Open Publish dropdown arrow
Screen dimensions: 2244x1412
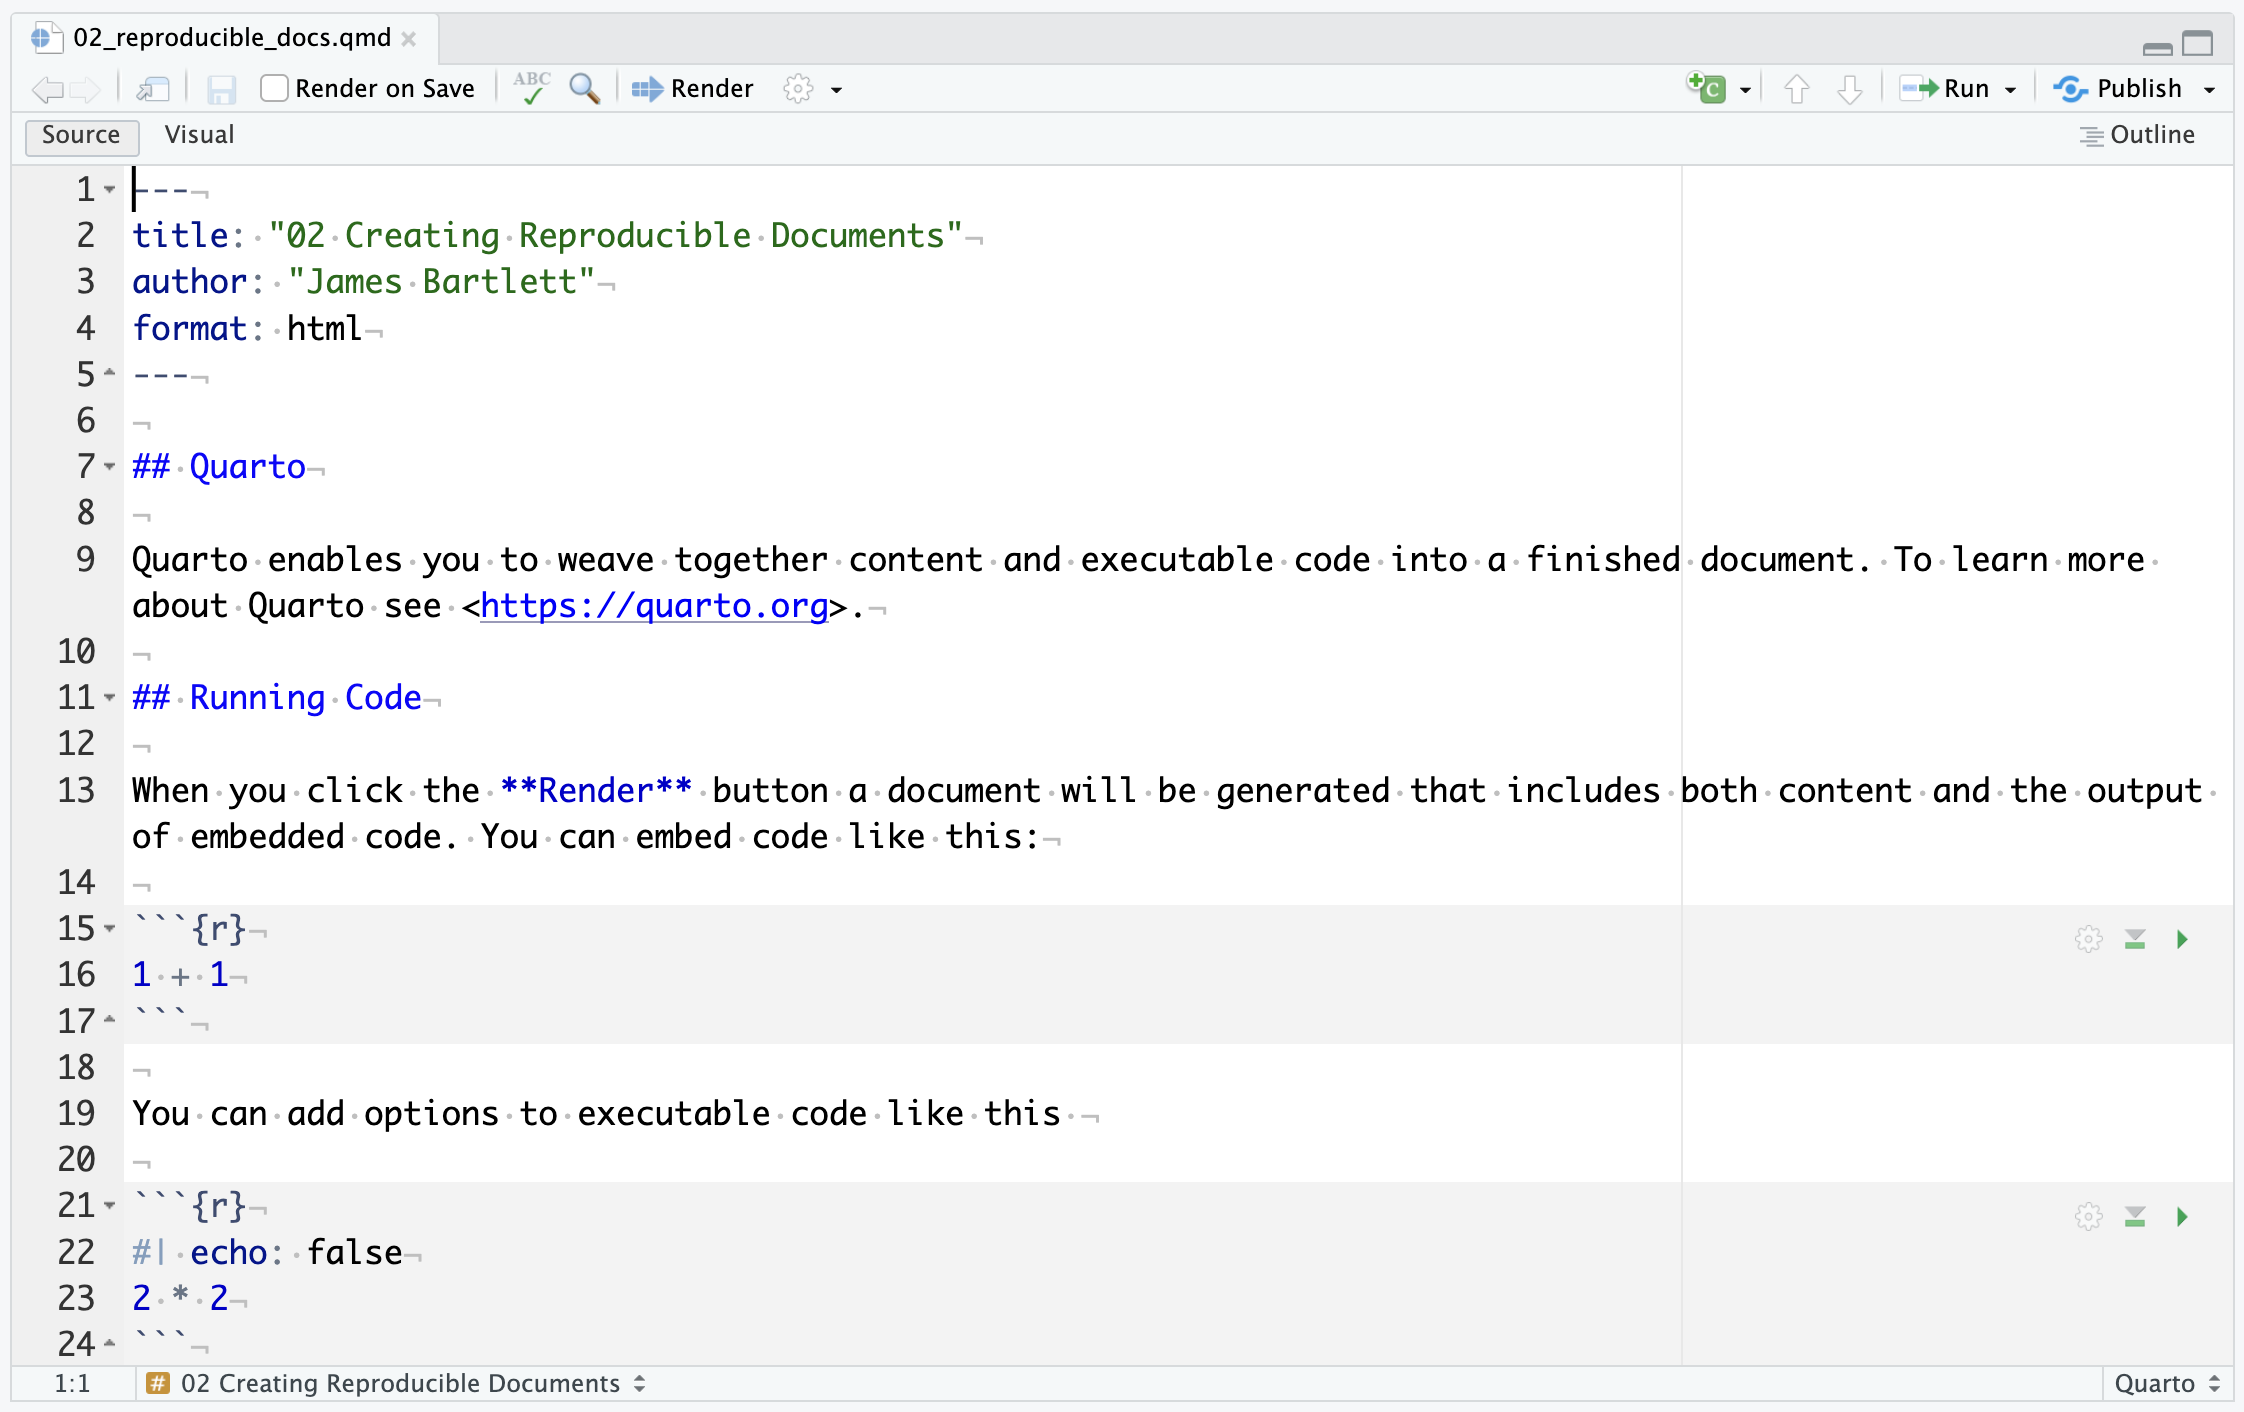click(2210, 90)
